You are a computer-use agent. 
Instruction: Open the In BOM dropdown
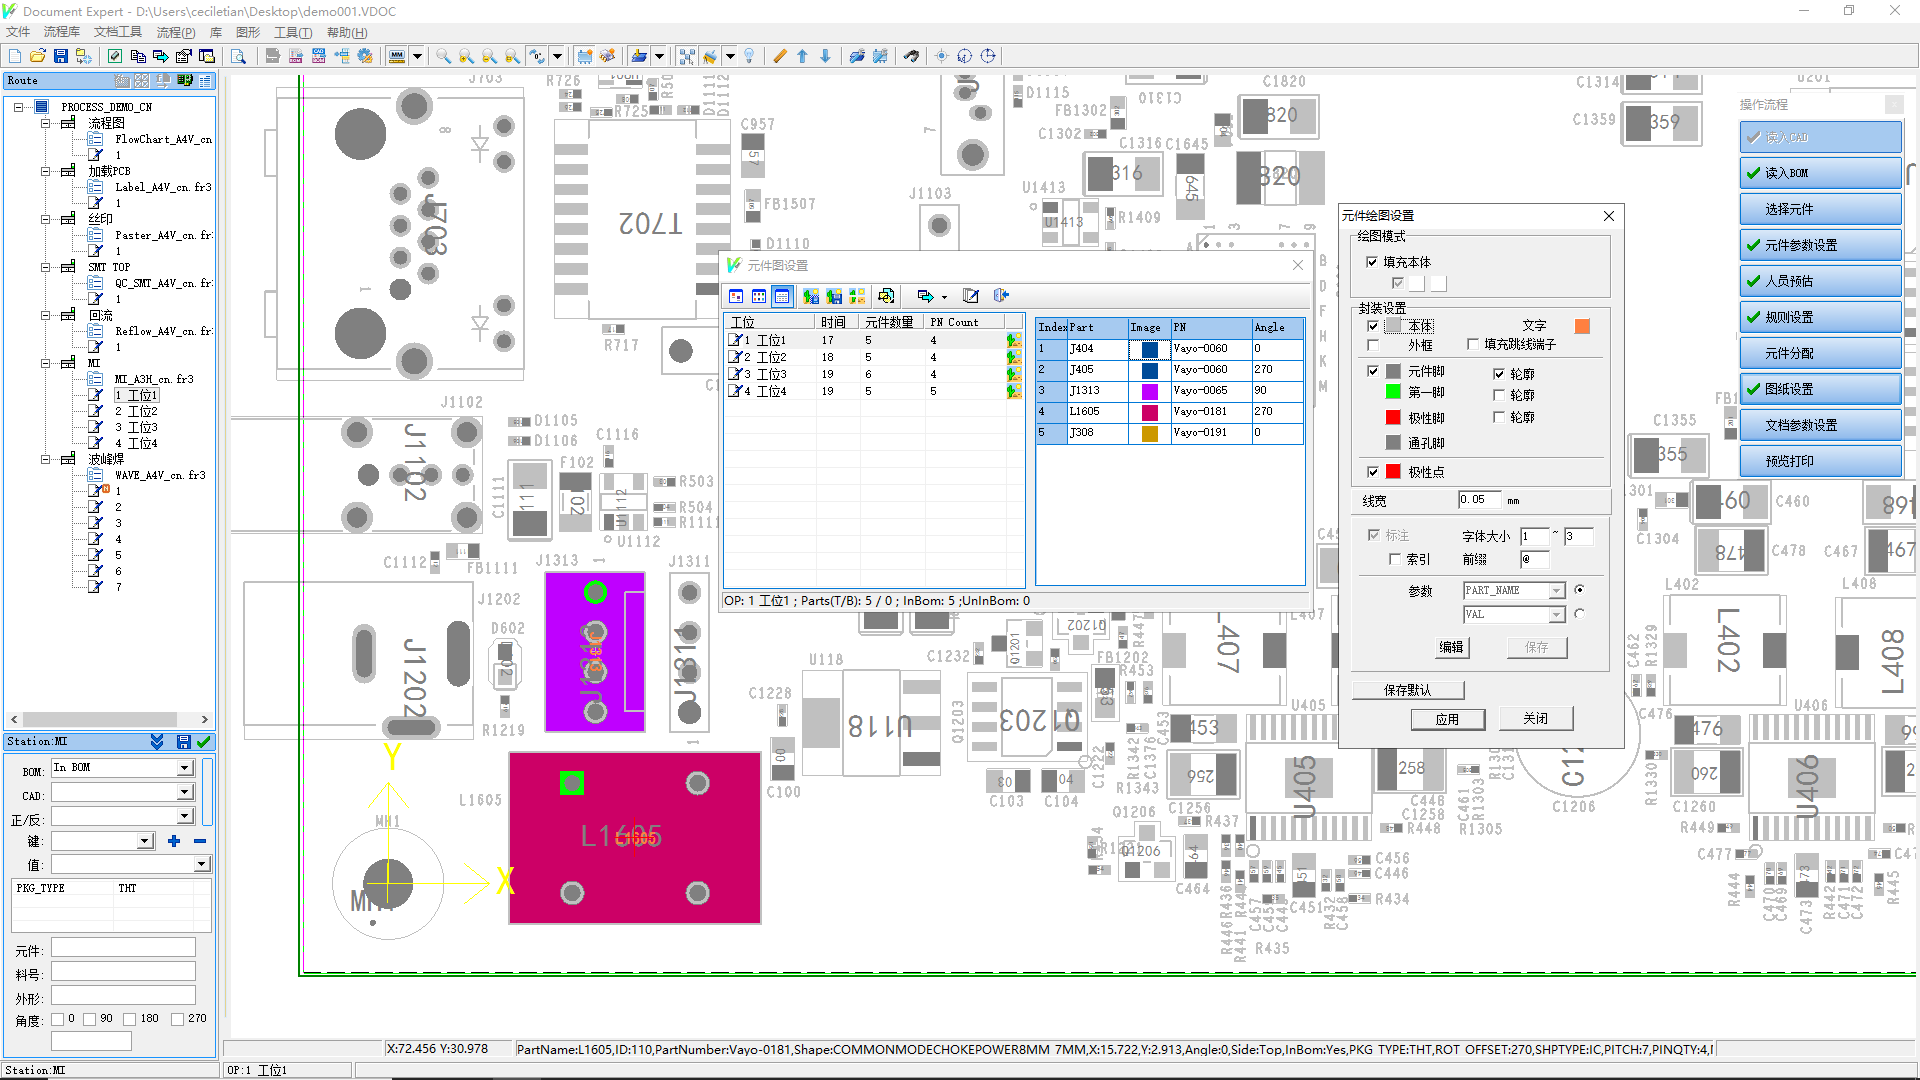185,768
